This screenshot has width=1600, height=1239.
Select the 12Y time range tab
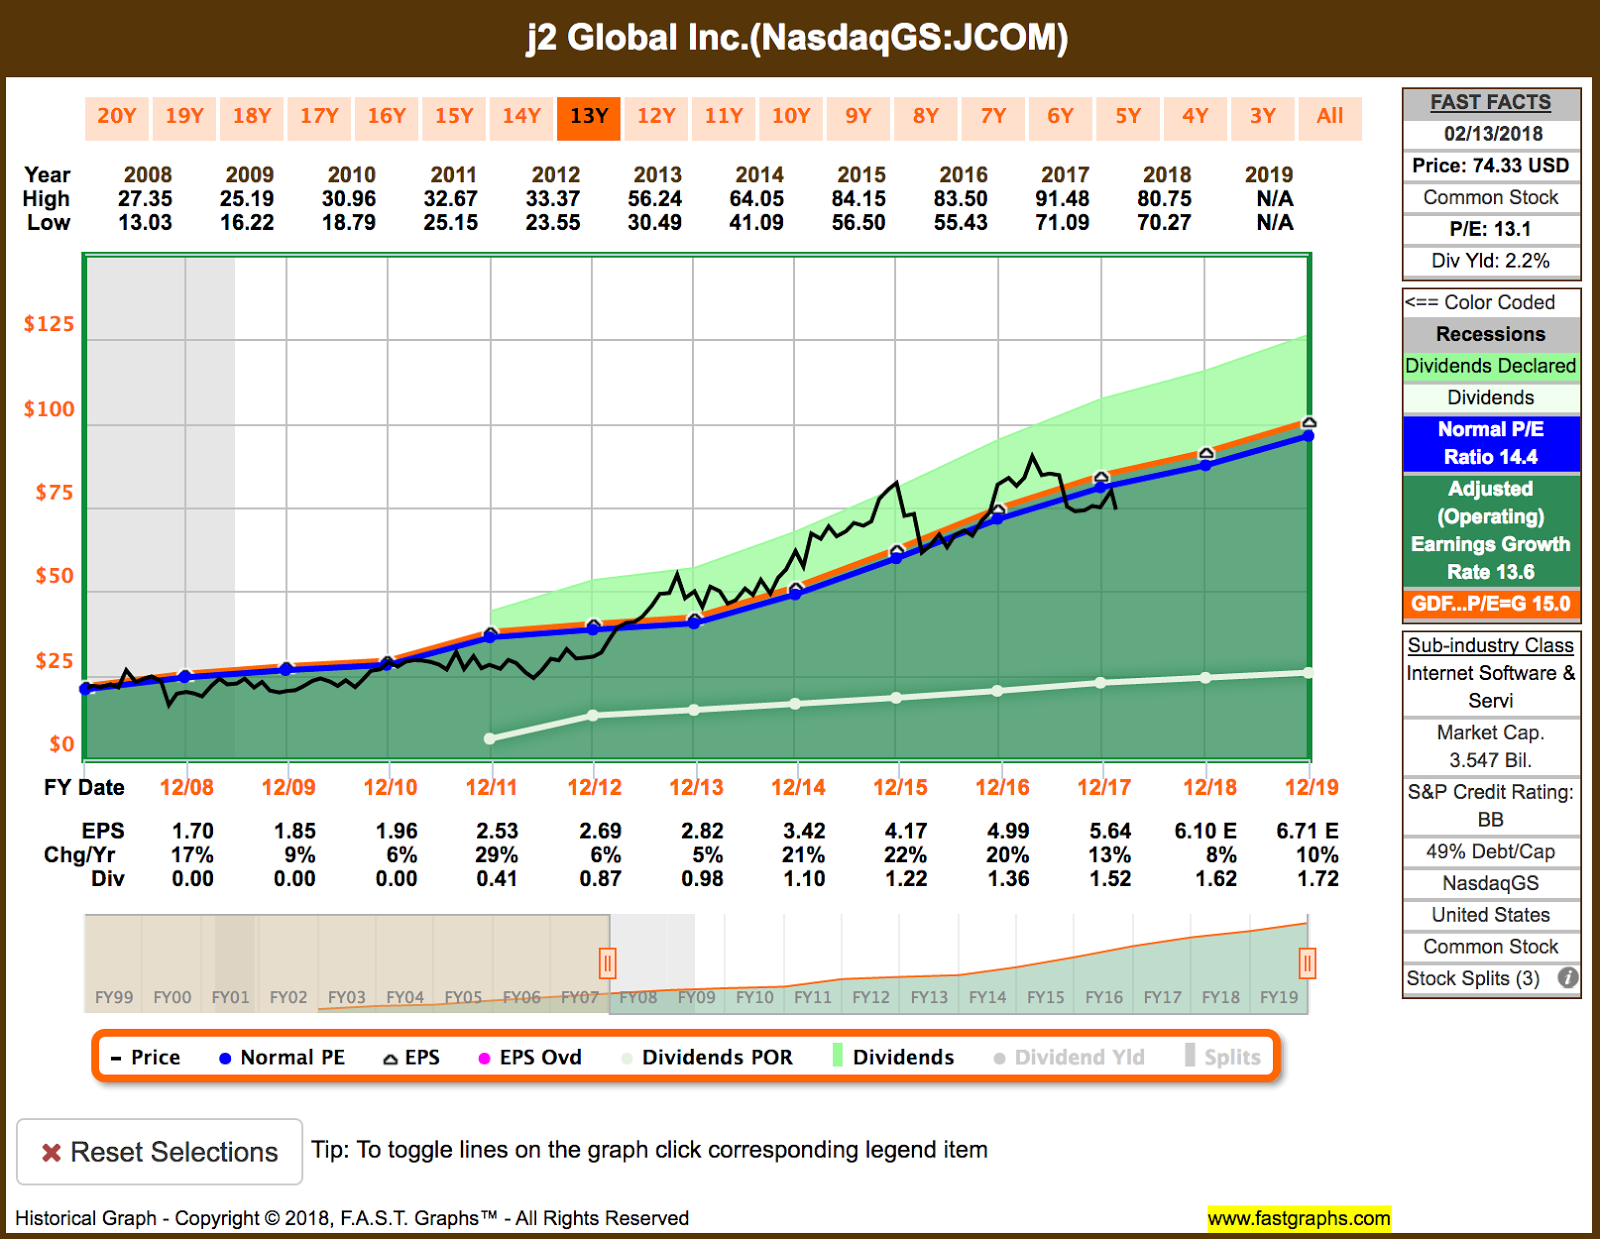[x=656, y=117]
